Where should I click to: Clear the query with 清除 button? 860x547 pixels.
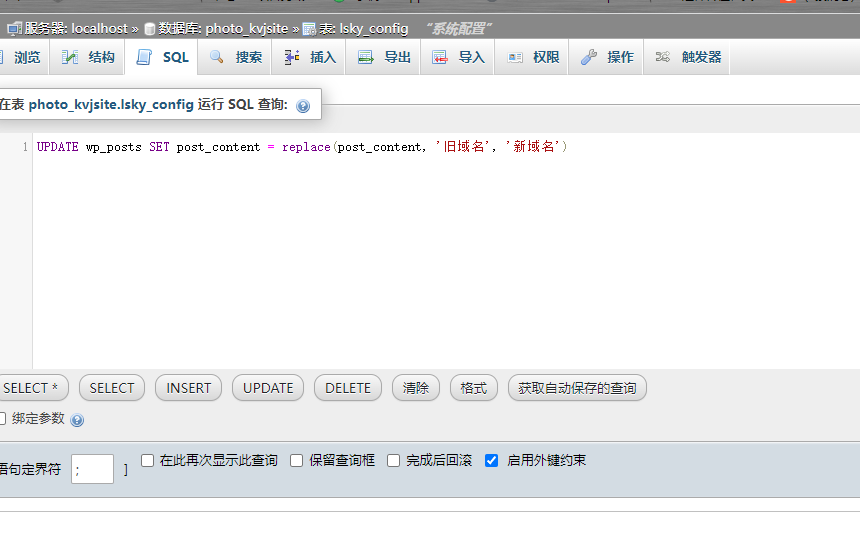416,388
